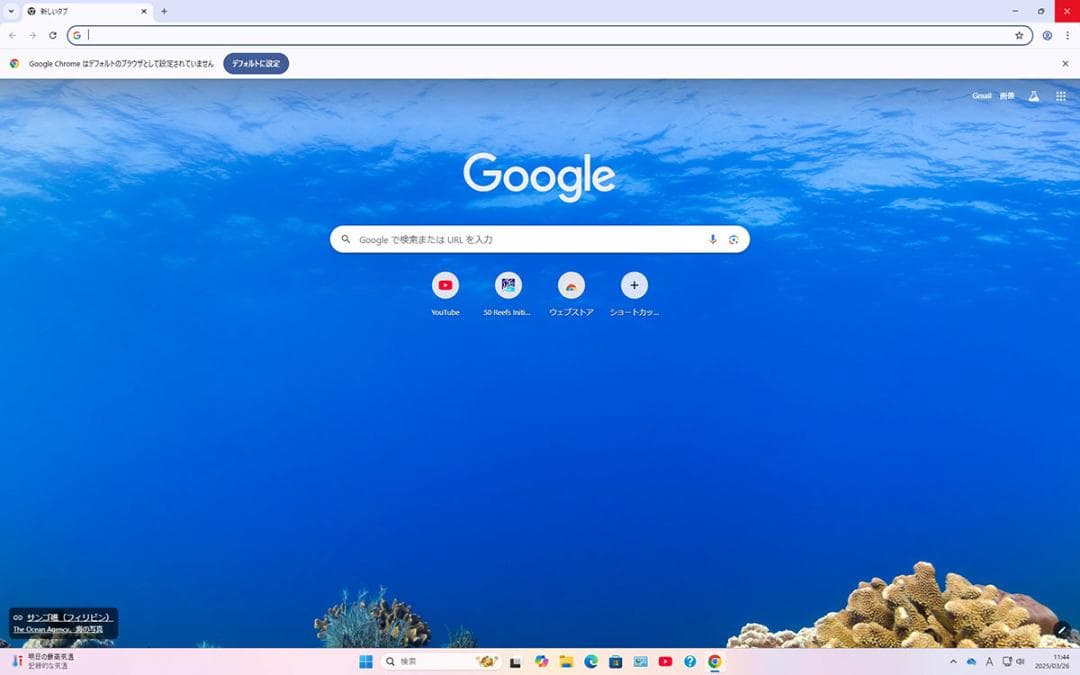
Task: Click the add shortcut plus tile
Action: coord(634,286)
